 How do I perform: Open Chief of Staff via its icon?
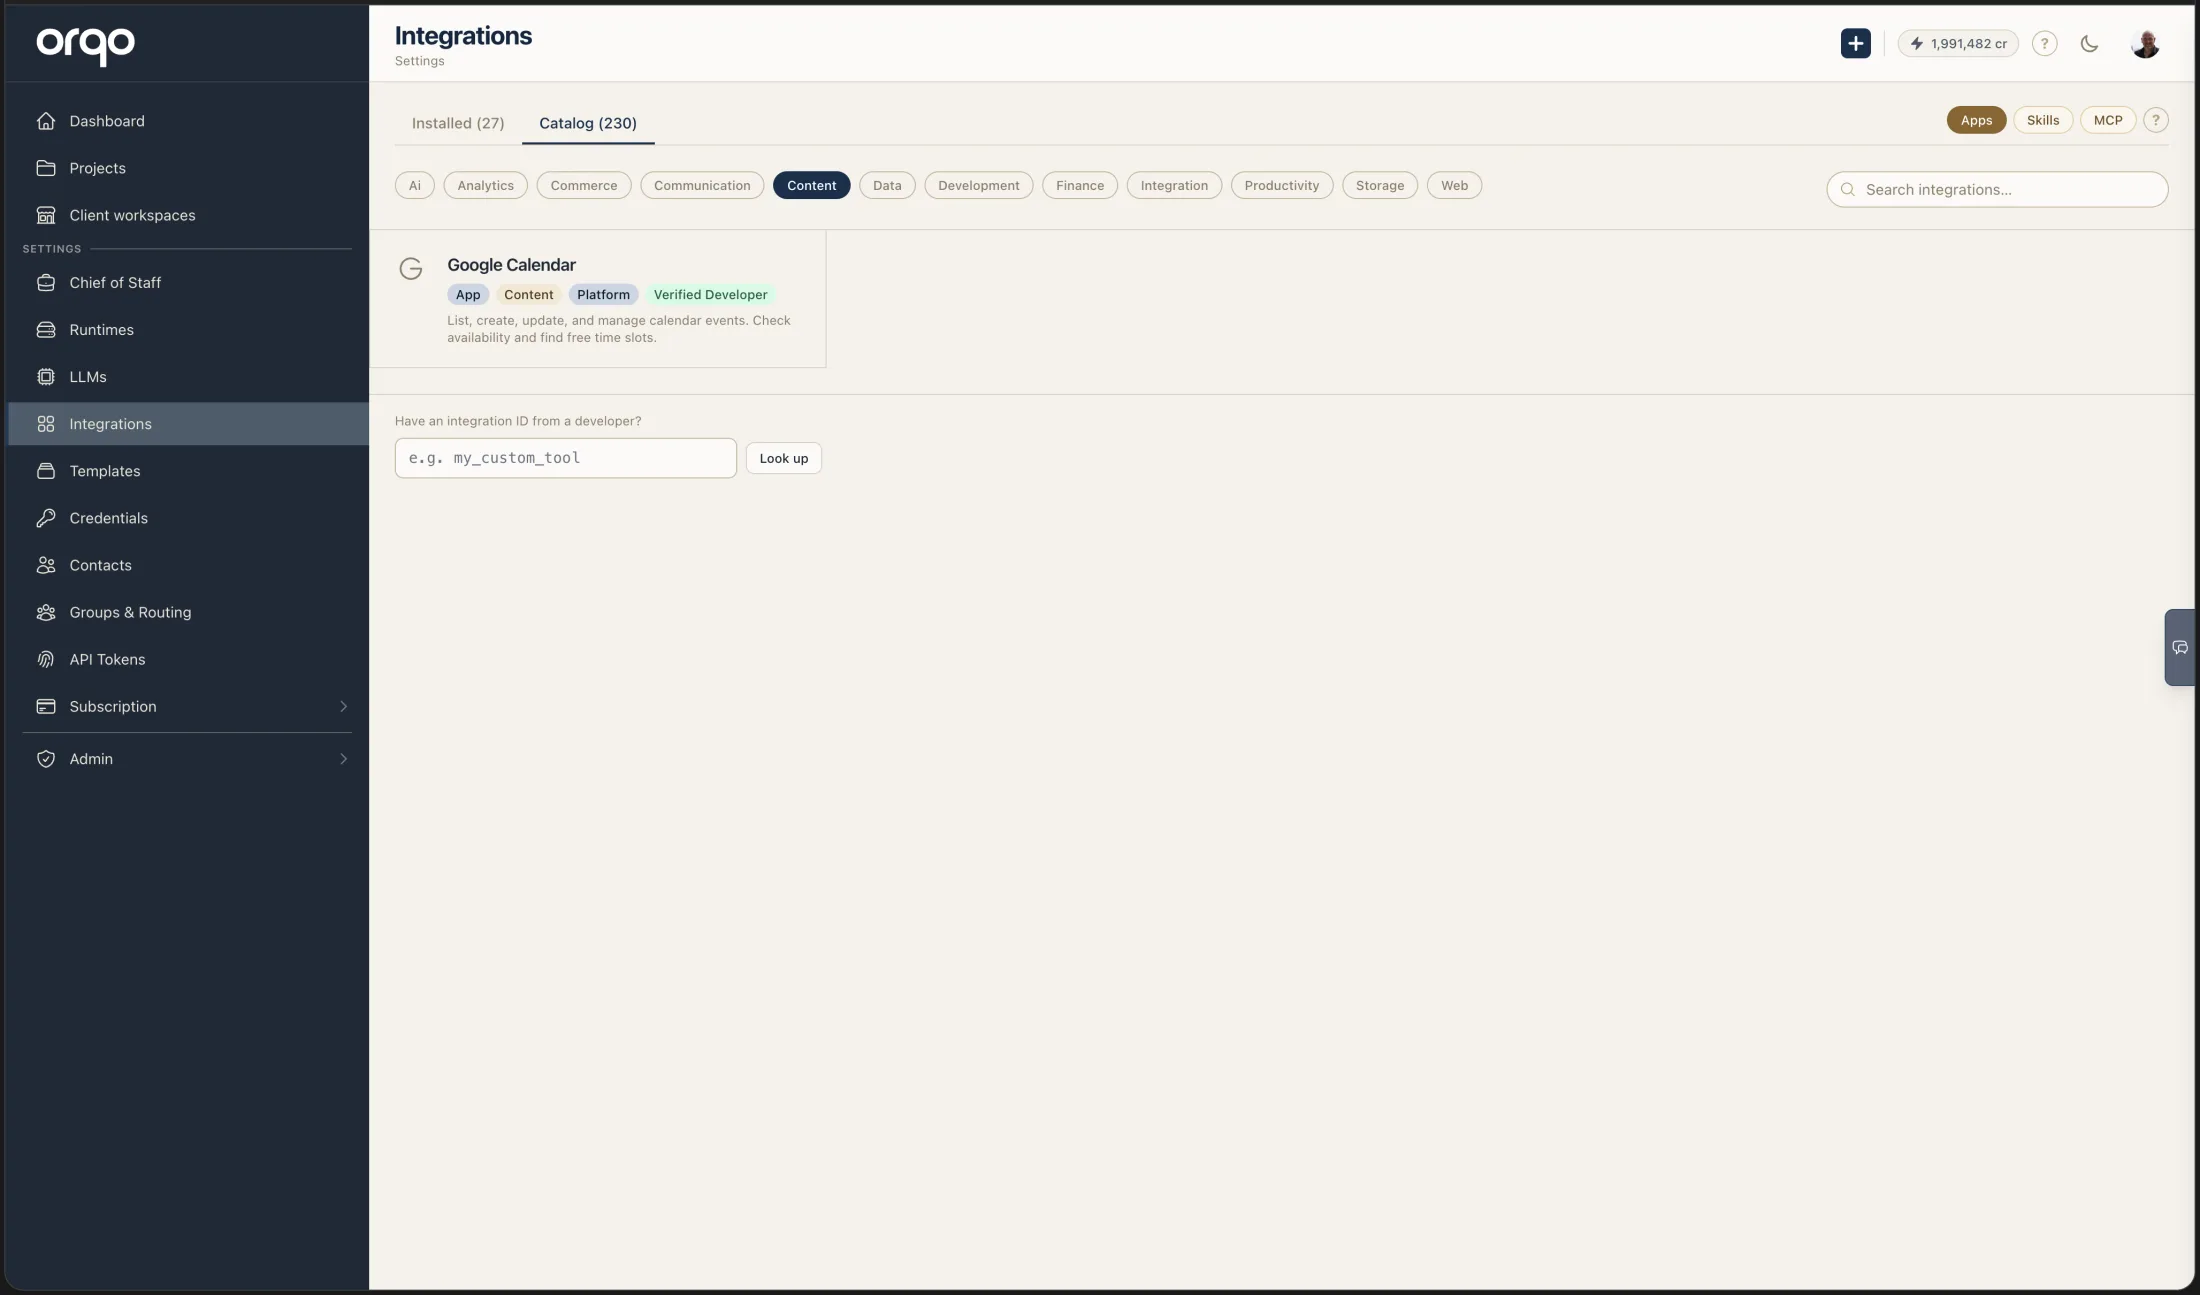(x=46, y=282)
